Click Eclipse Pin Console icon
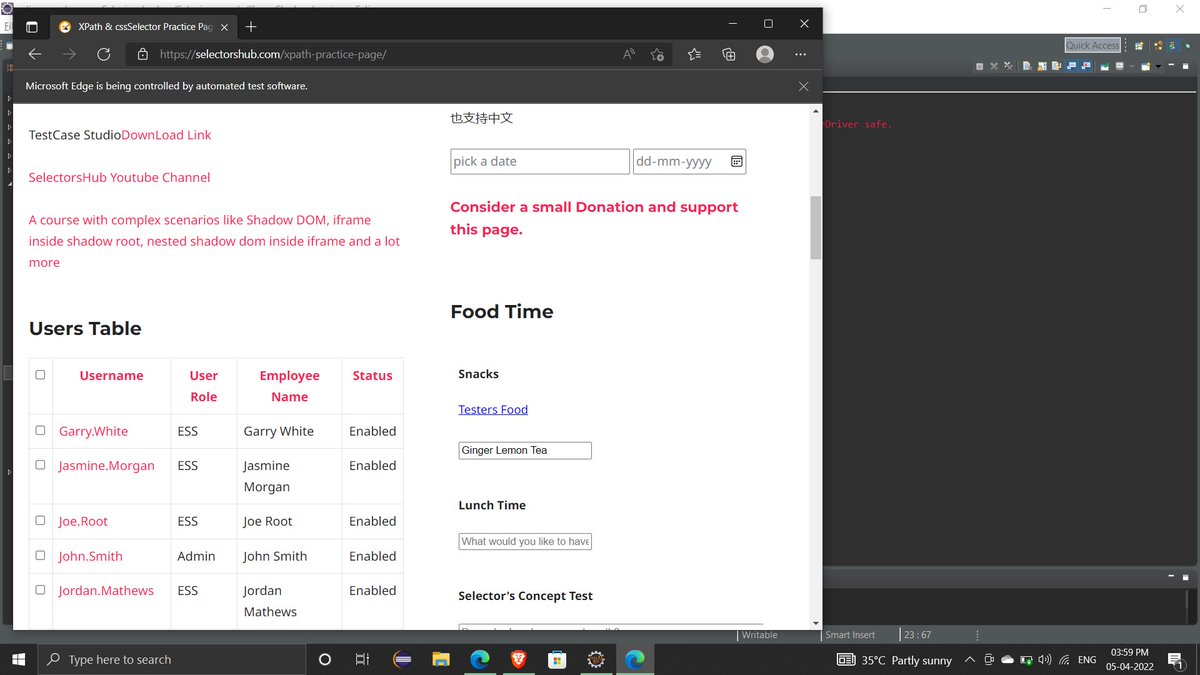The width and height of the screenshot is (1200, 675). click(x=1105, y=66)
